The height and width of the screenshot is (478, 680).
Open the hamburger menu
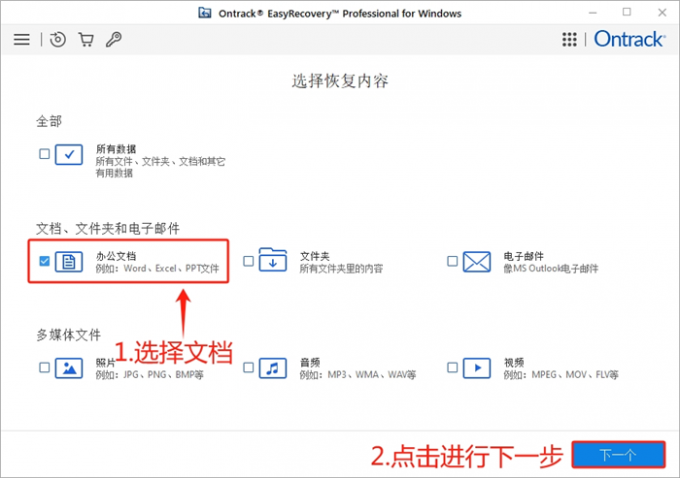pos(22,39)
